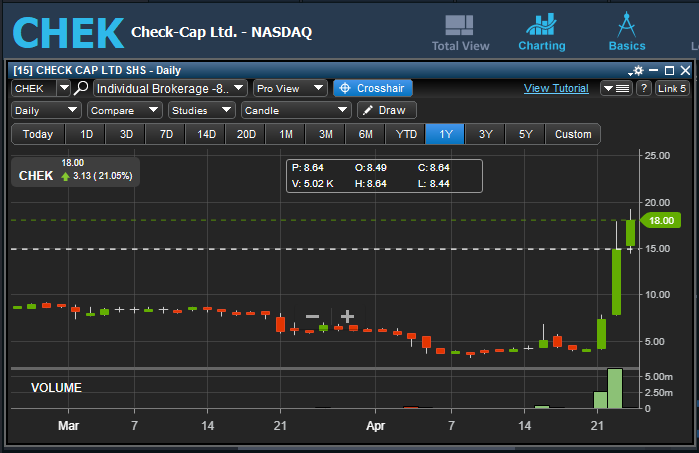
Task: Open the help question mark button
Action: coord(643,88)
